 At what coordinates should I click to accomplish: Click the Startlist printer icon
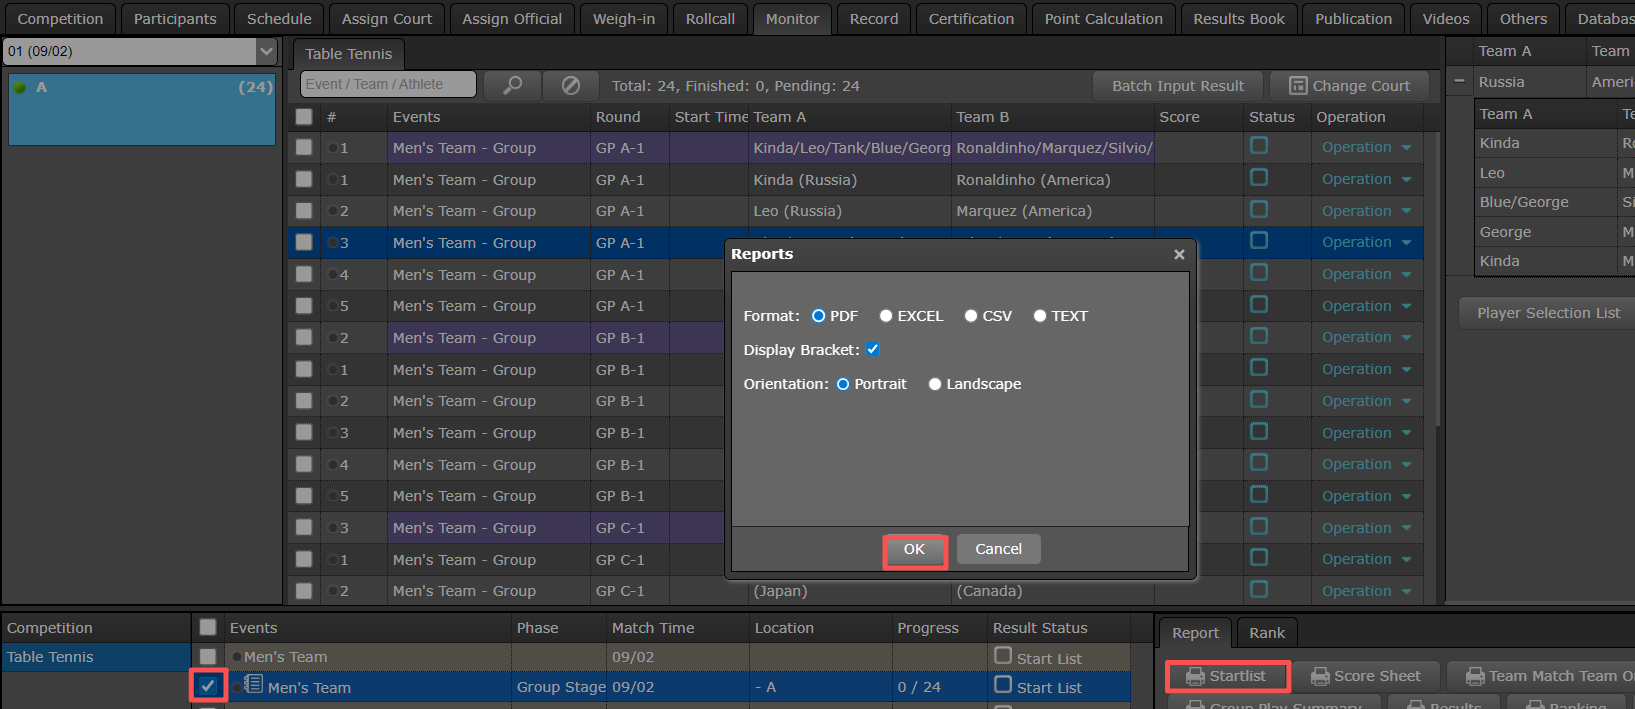[x=1195, y=677]
